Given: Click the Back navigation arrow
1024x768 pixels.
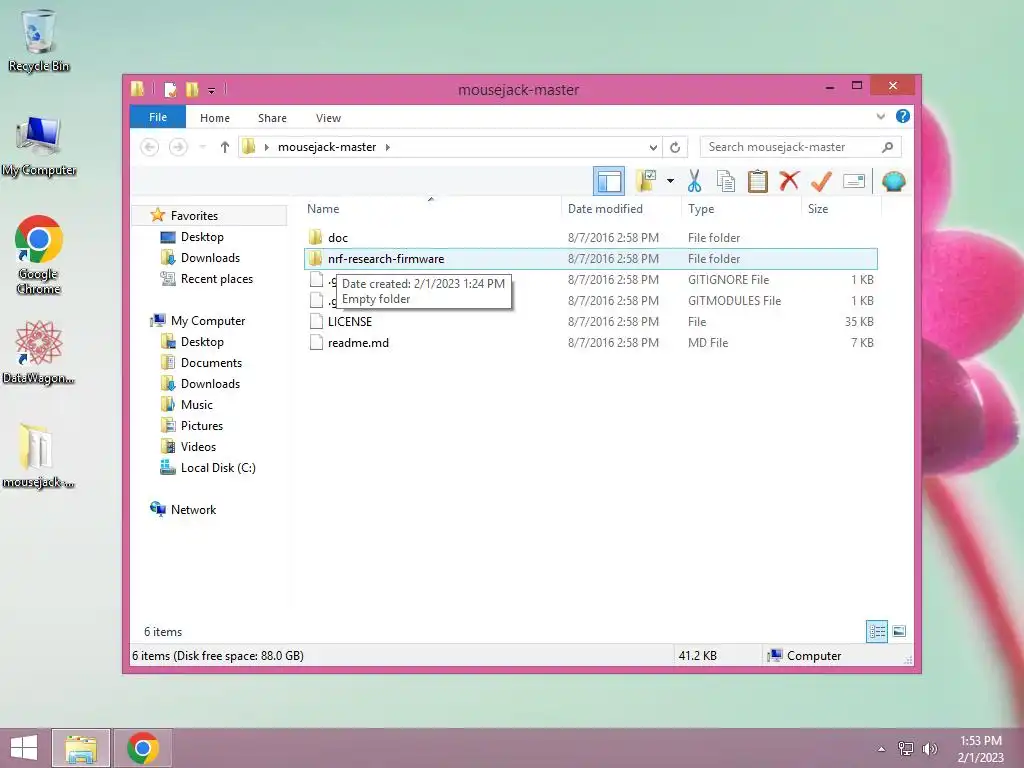Looking at the screenshot, I should coord(150,147).
